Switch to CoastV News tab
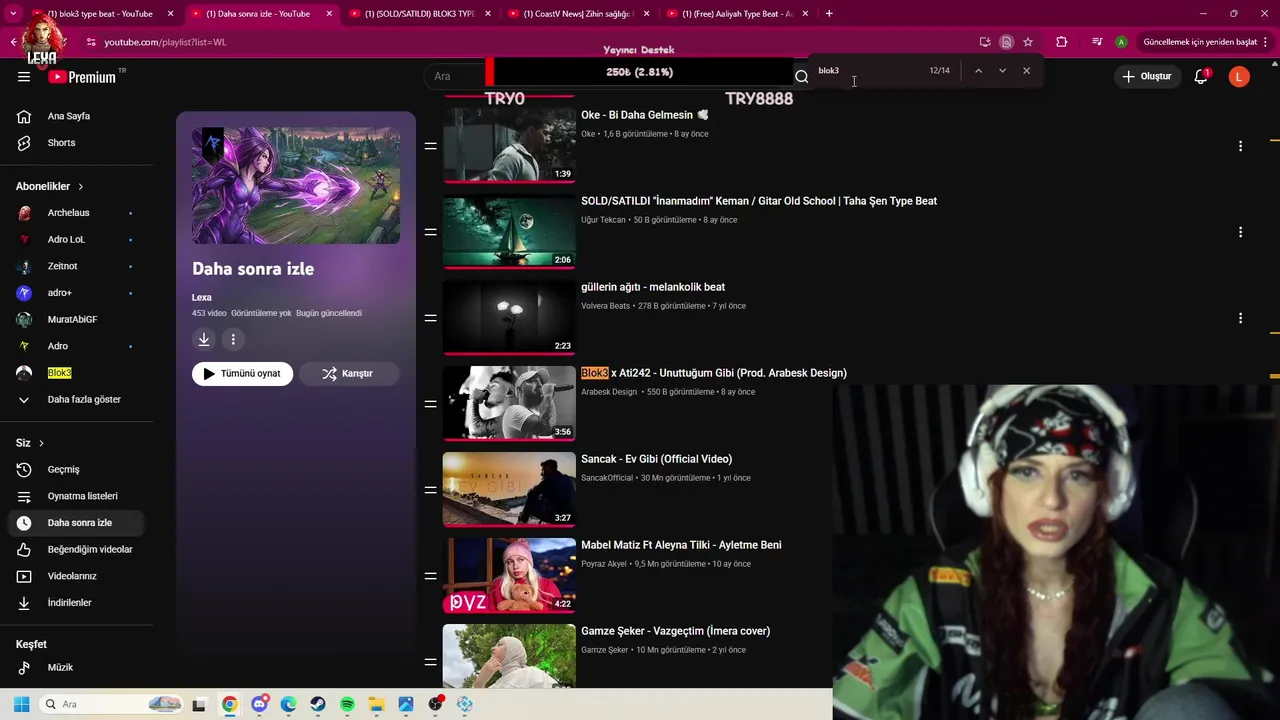Viewport: 1280px width, 720px height. [578, 14]
